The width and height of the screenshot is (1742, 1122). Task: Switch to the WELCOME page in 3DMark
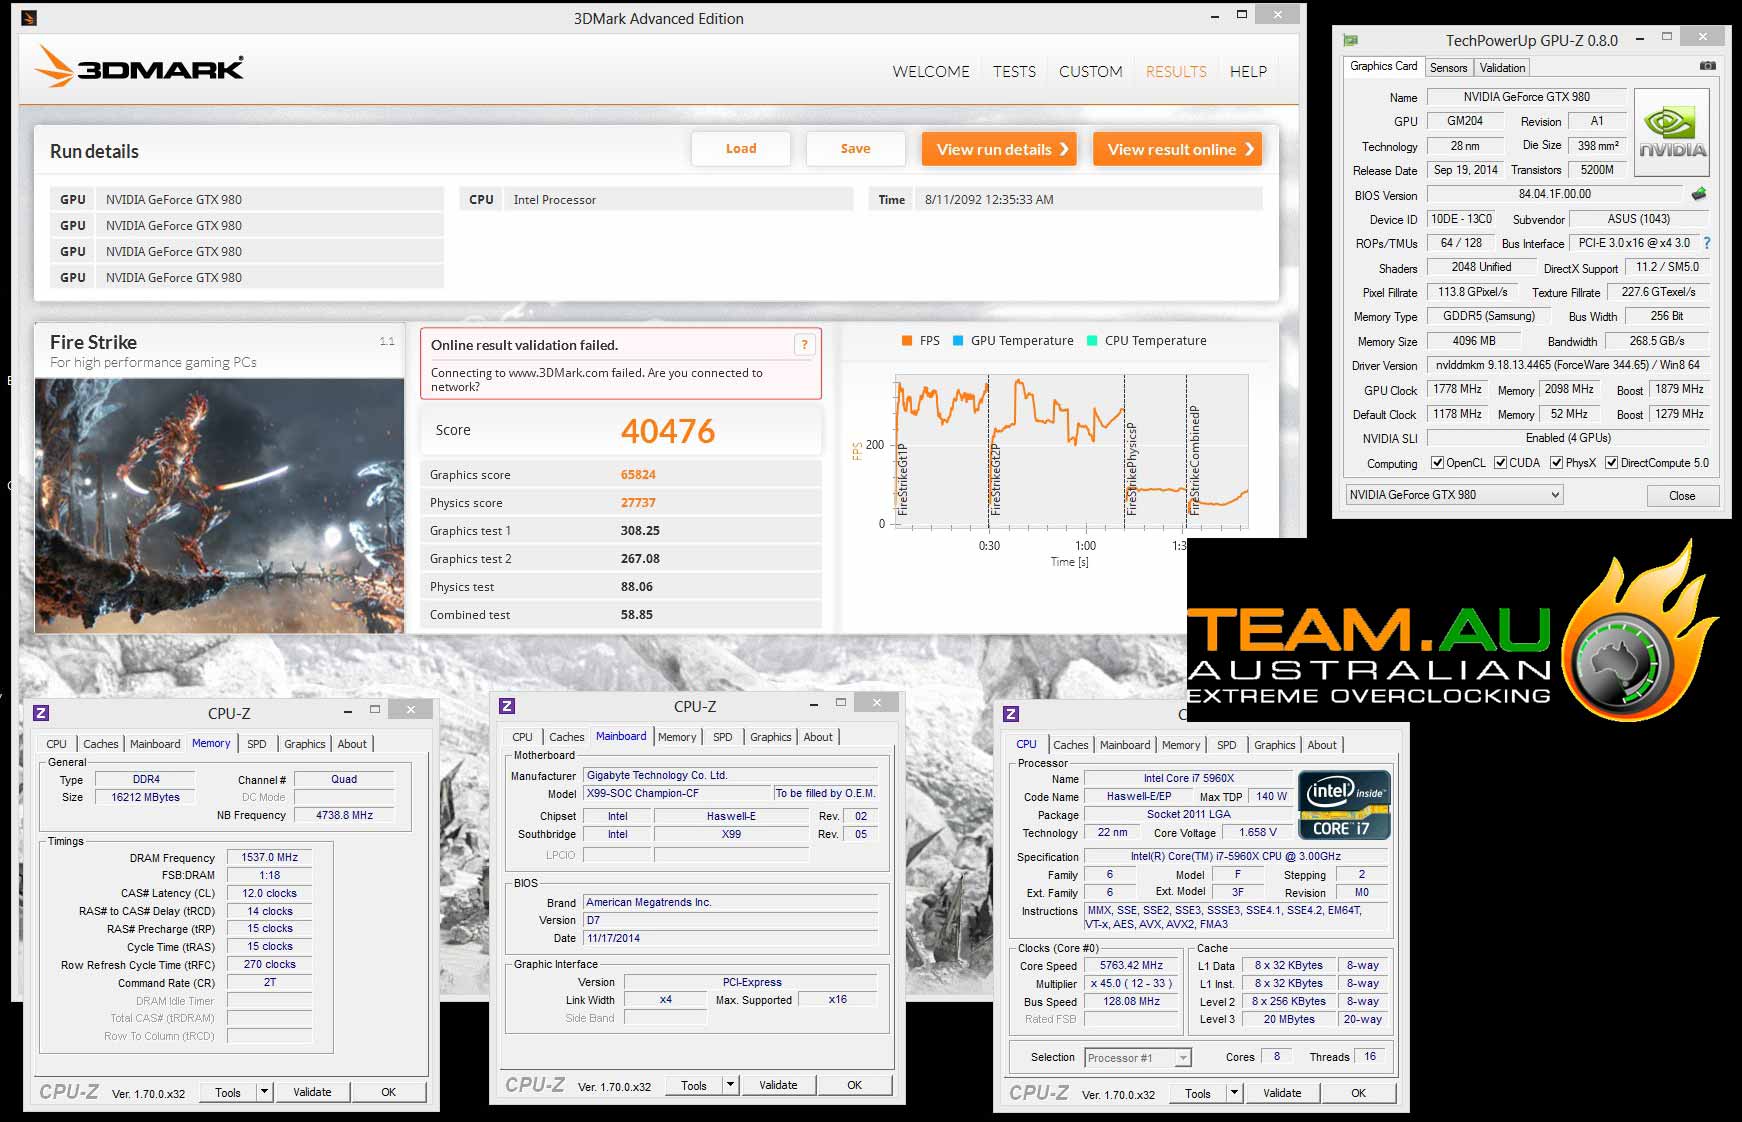pos(931,72)
